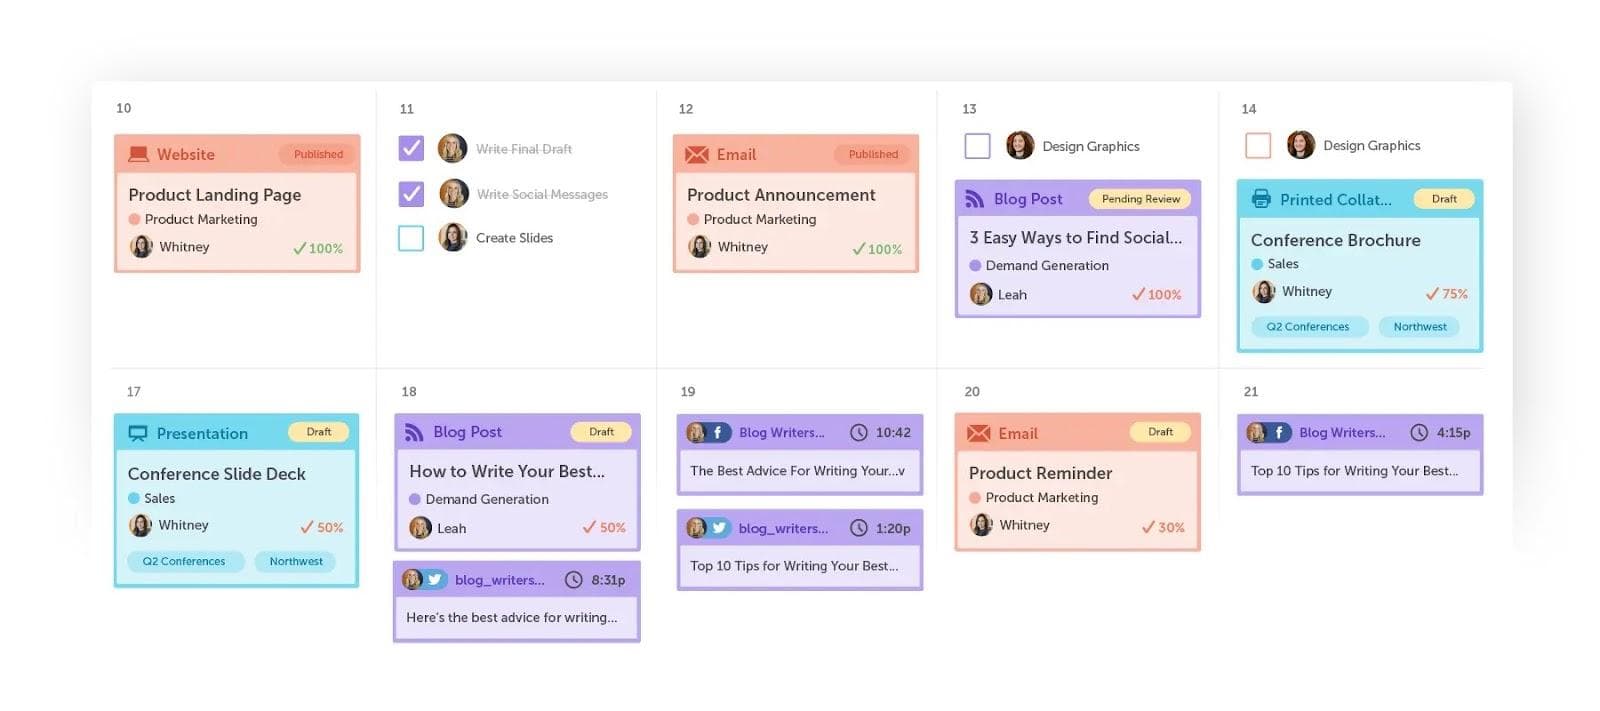Click the Demand Generation color dot on day 18

415,499
